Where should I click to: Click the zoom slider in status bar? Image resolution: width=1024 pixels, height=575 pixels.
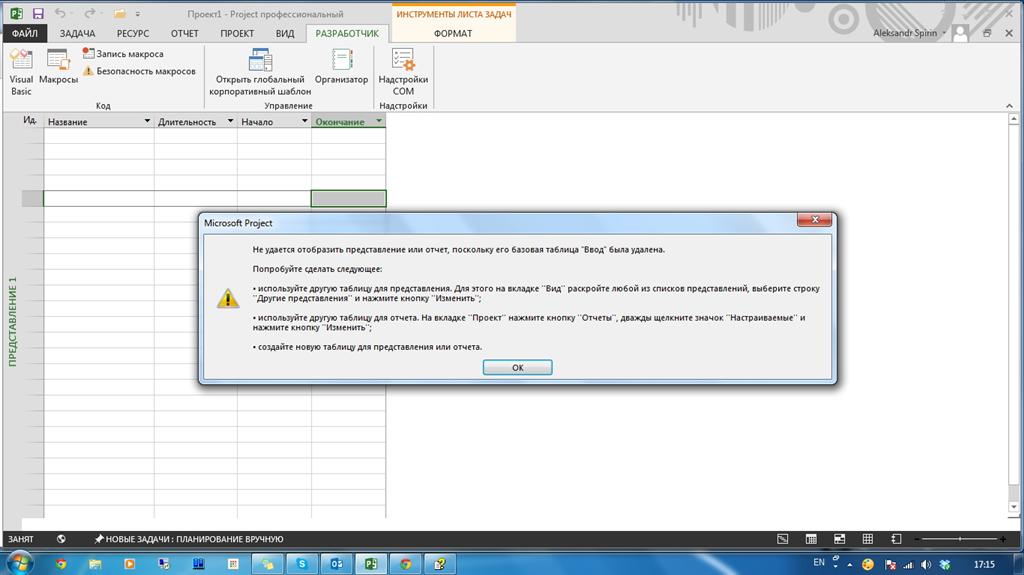[960, 539]
